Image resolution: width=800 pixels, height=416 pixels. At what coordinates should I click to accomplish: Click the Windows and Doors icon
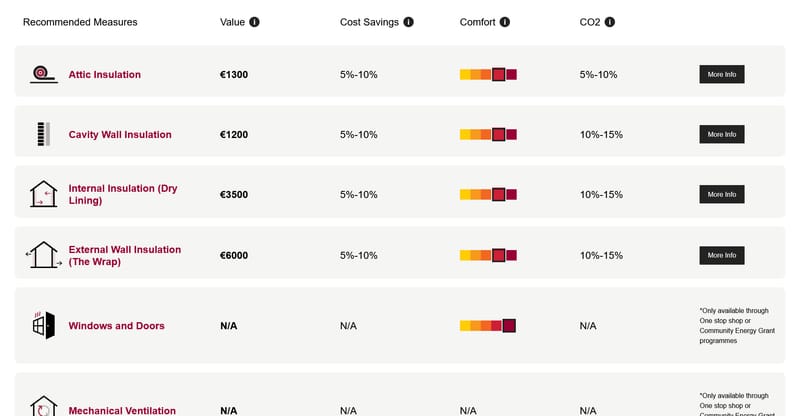pyautogui.click(x=42, y=325)
